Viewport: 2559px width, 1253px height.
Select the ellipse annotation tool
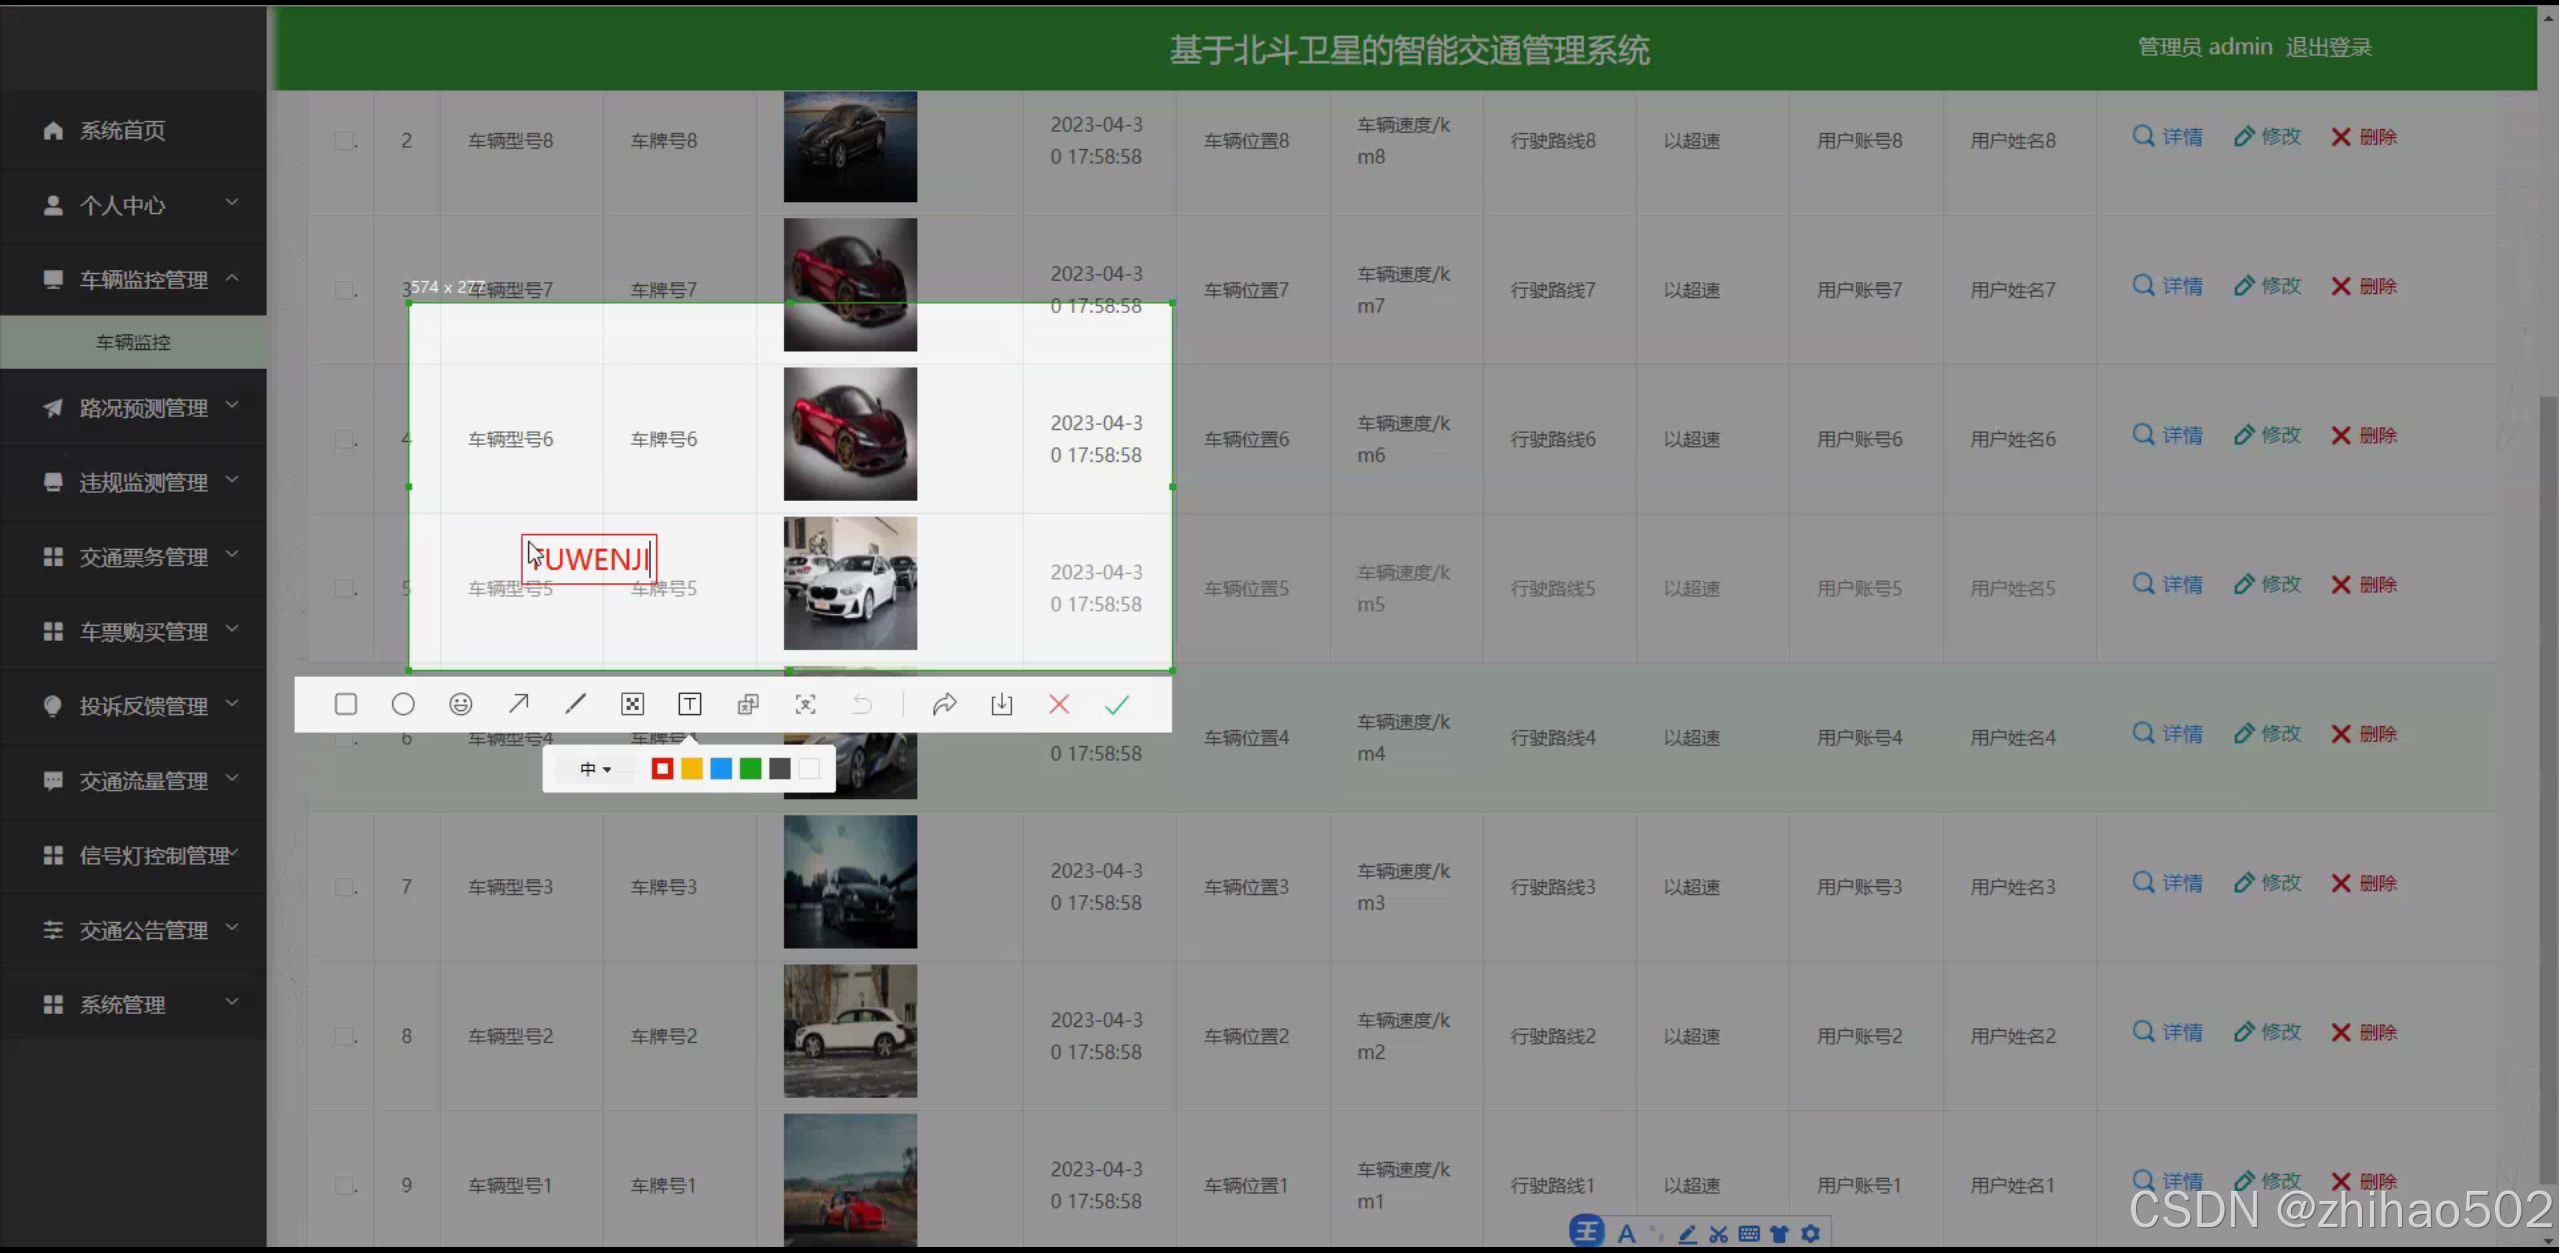pyautogui.click(x=403, y=704)
